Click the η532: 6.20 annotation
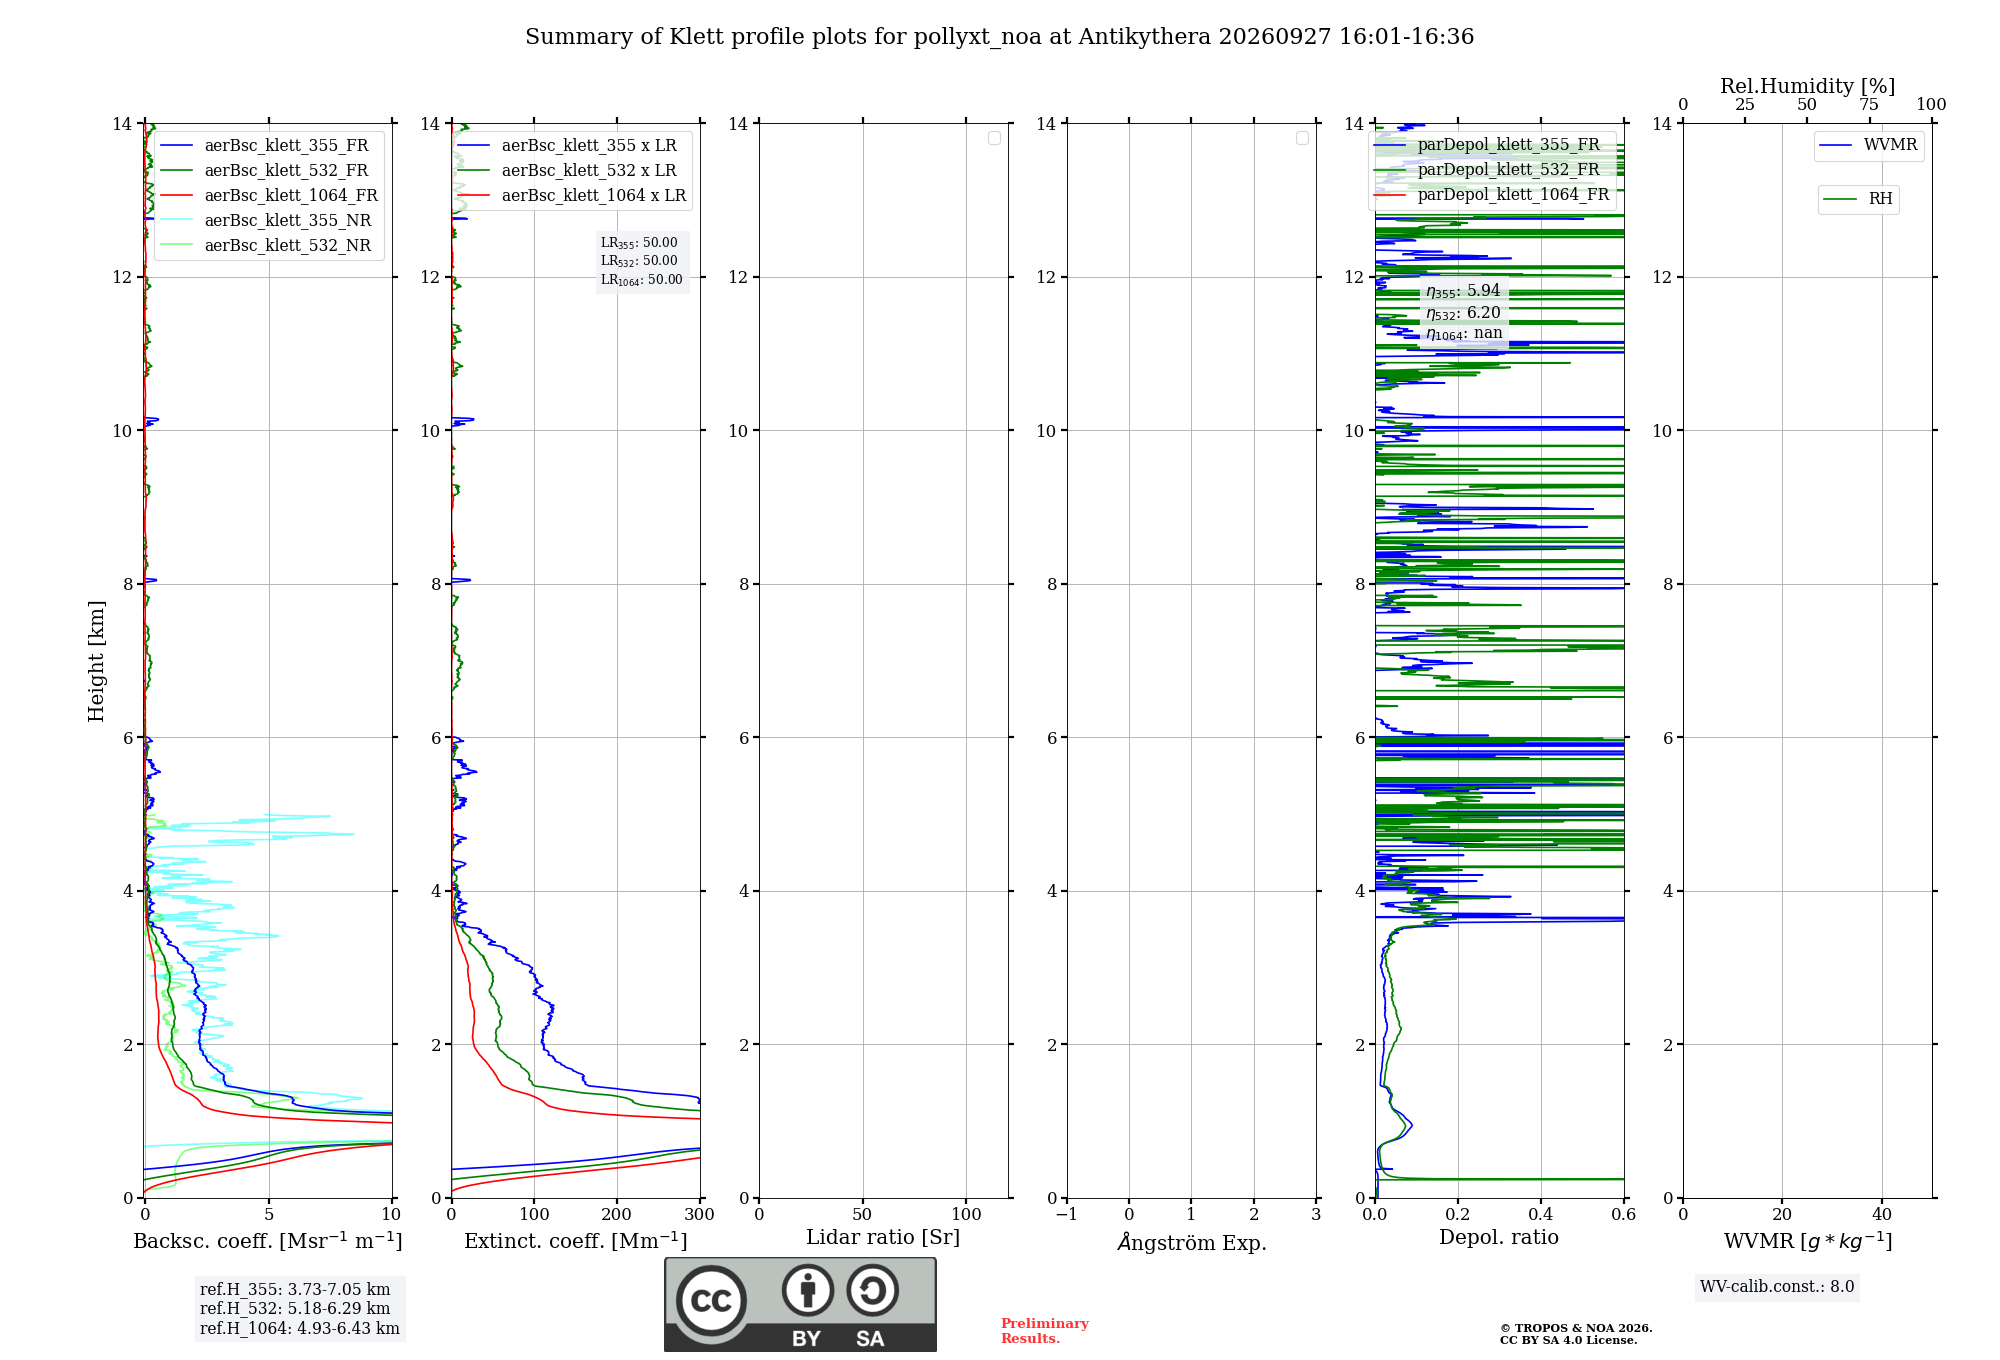Viewport: 2000px width, 1360px height. click(x=1463, y=313)
